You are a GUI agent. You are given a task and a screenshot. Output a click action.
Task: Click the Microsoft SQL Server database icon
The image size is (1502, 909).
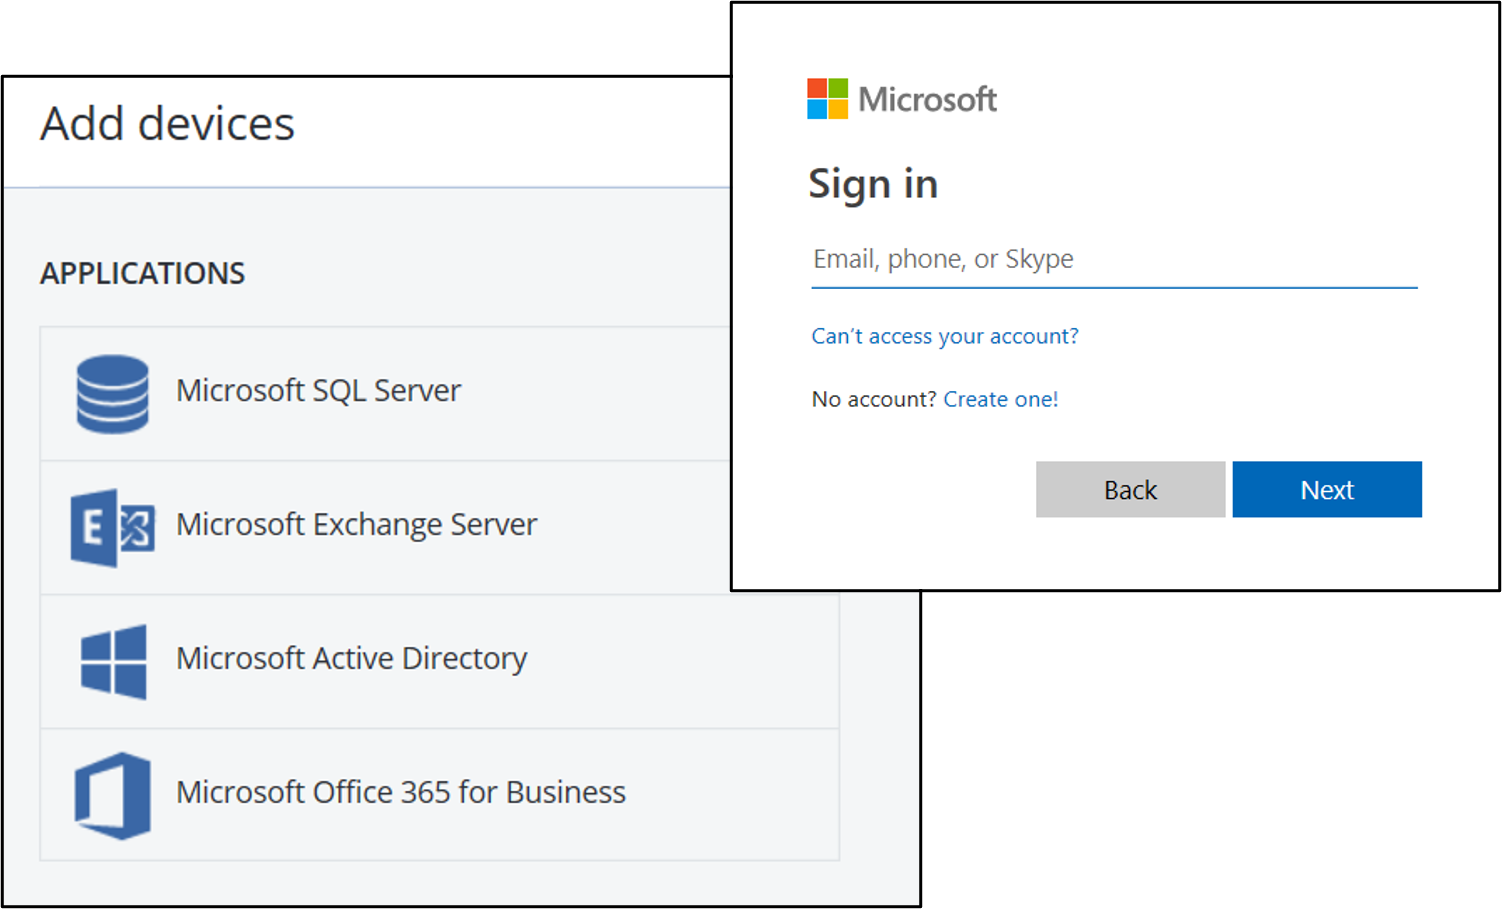click(x=113, y=394)
